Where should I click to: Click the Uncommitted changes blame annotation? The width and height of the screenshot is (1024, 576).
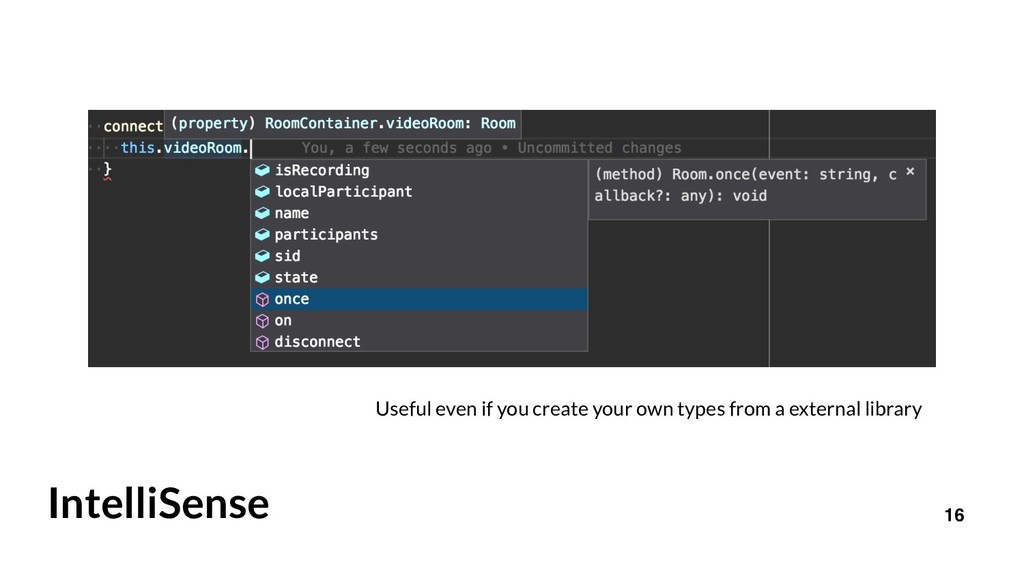click(600, 148)
